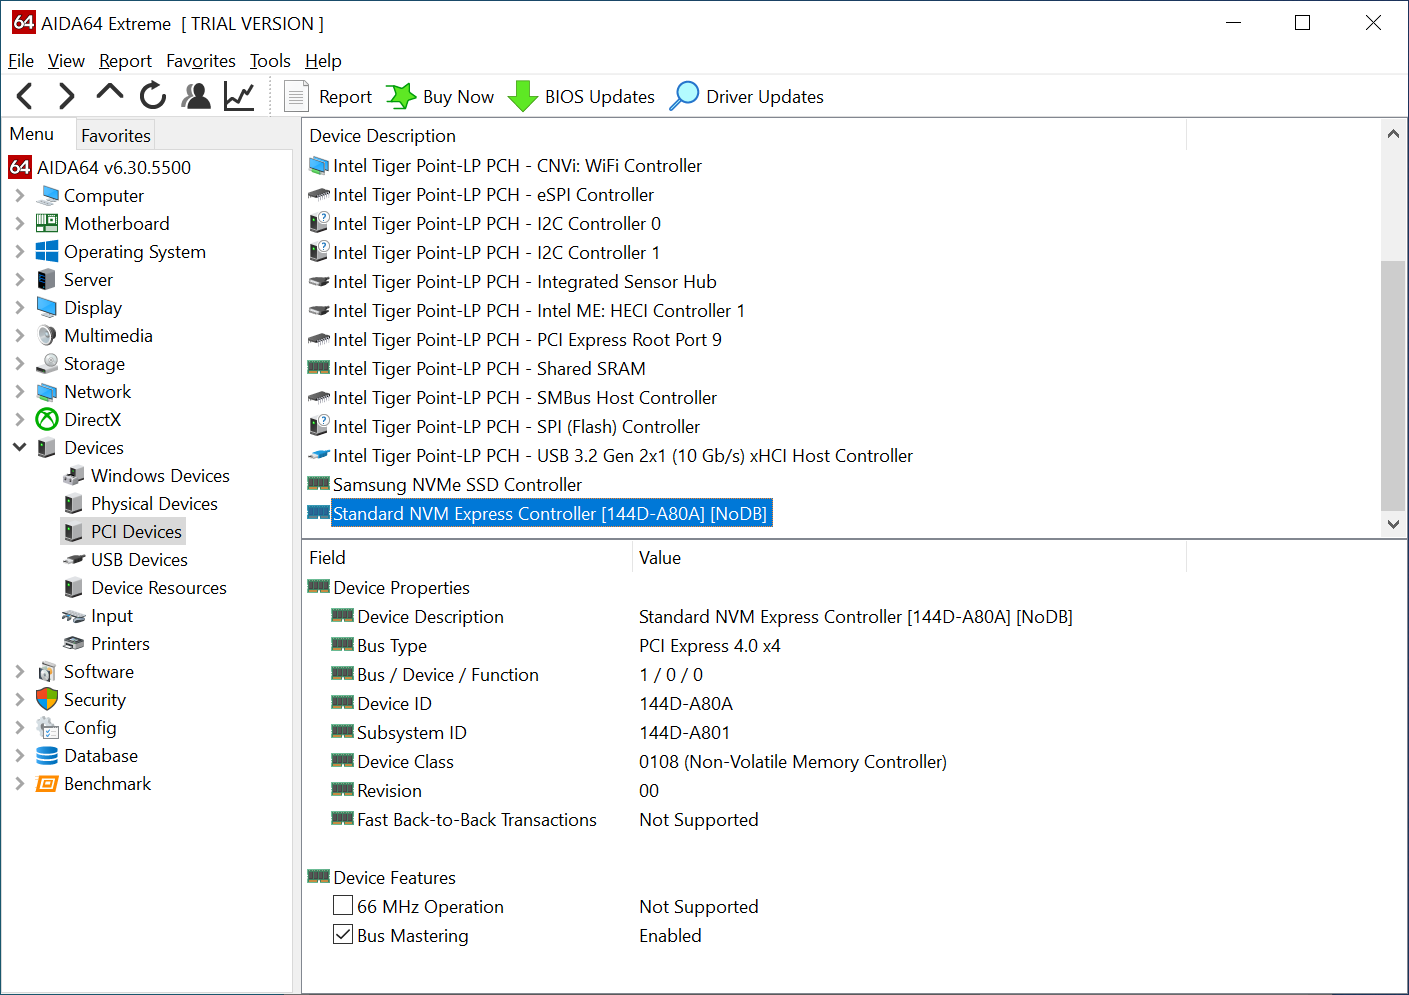Click the Refresh icon in toolbar
The height and width of the screenshot is (995, 1409).
tap(153, 96)
